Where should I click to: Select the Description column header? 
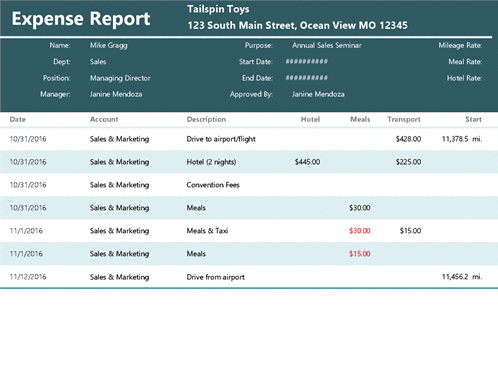206,119
